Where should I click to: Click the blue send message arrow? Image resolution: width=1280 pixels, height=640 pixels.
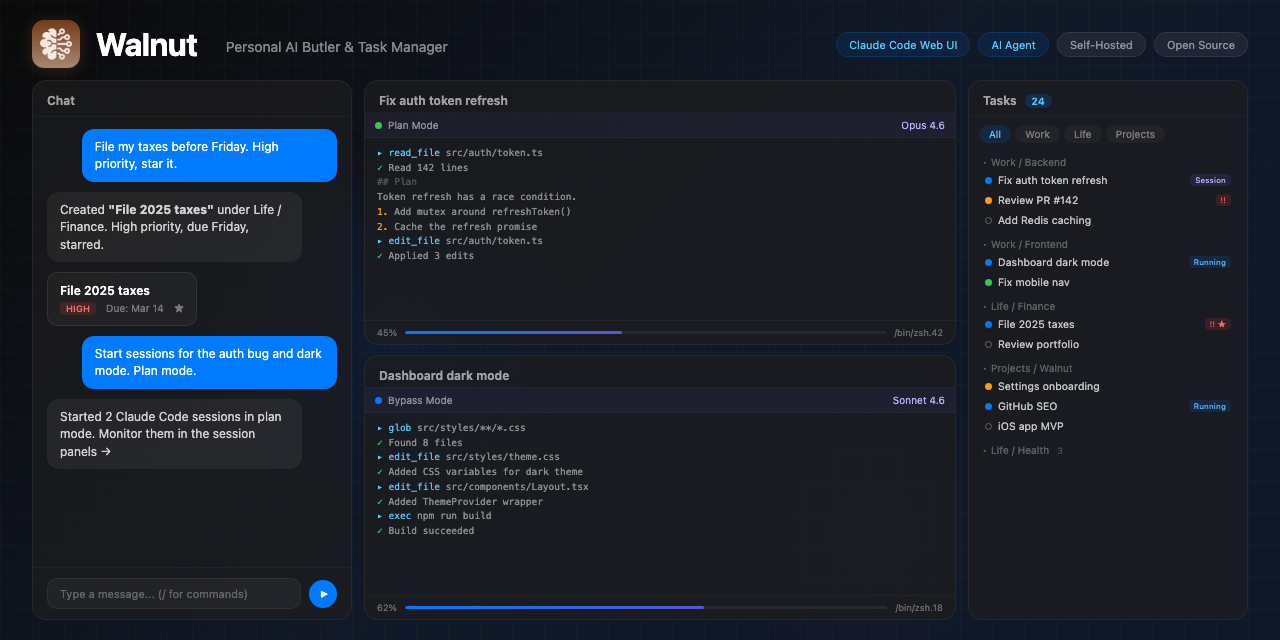pos(322,593)
